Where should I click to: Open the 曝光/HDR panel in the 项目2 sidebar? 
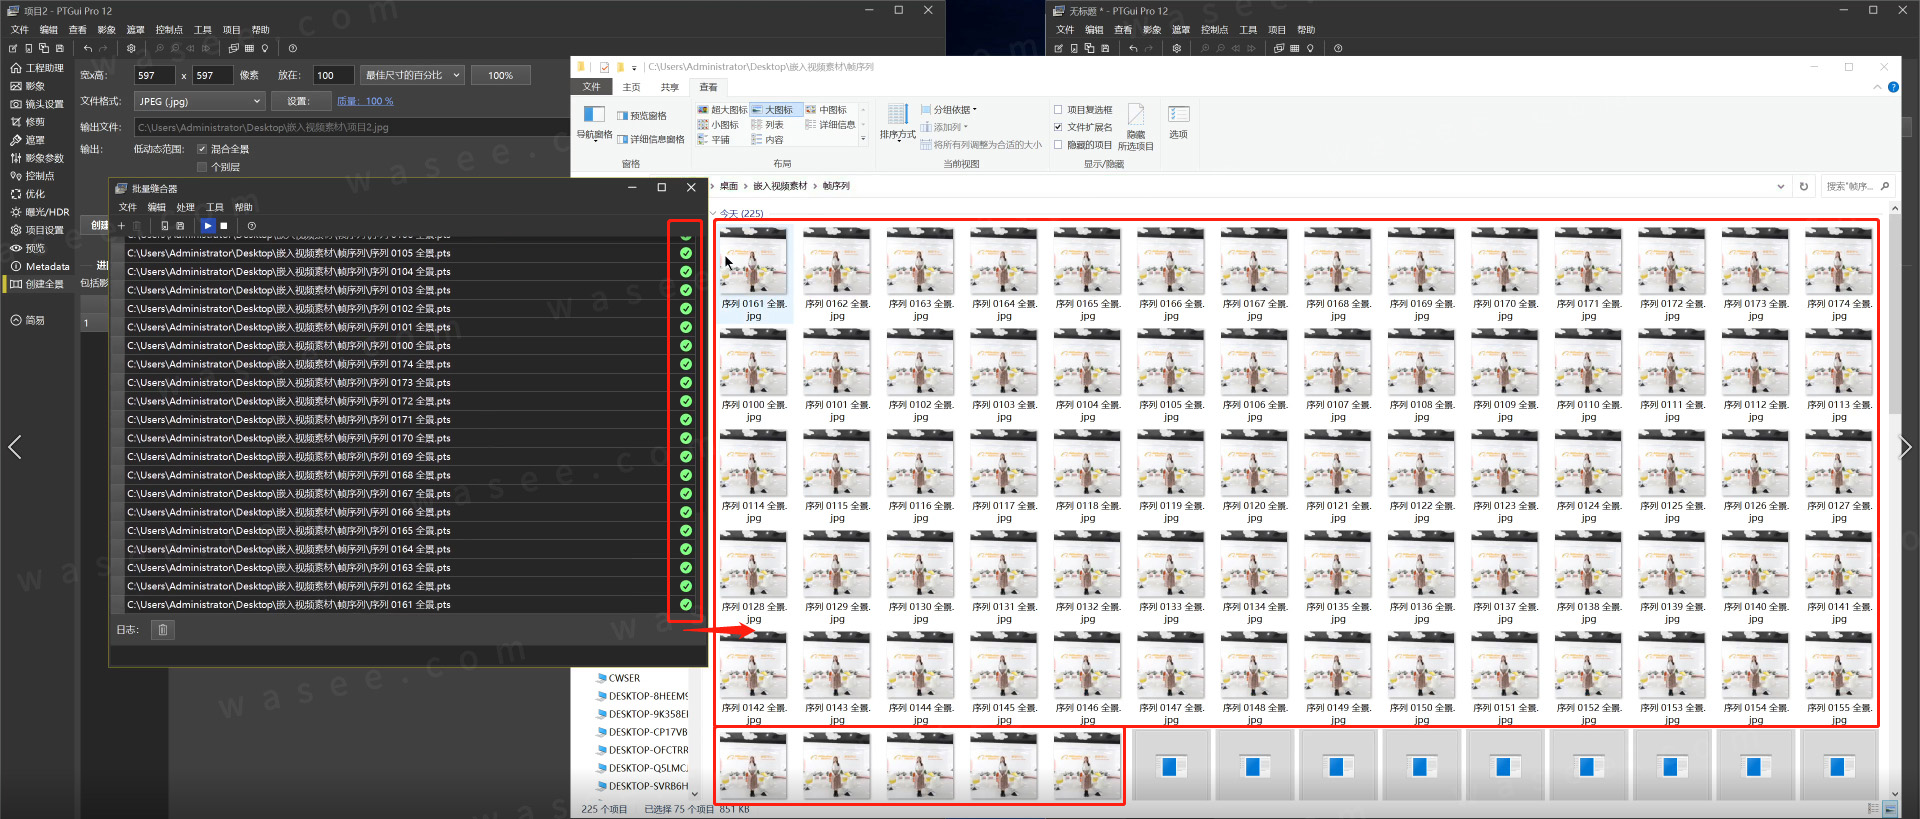tap(40, 212)
